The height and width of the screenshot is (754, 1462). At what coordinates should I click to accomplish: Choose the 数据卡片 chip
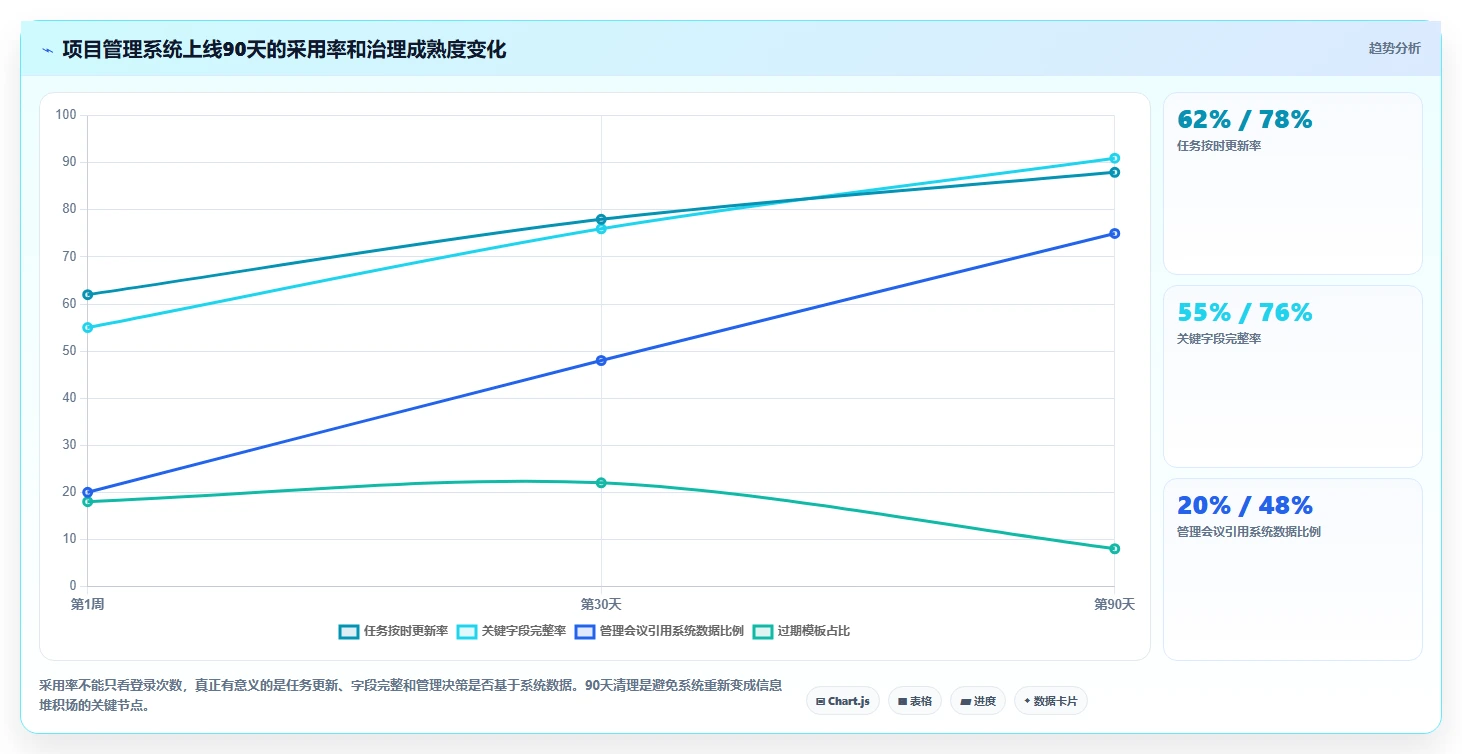1050,701
